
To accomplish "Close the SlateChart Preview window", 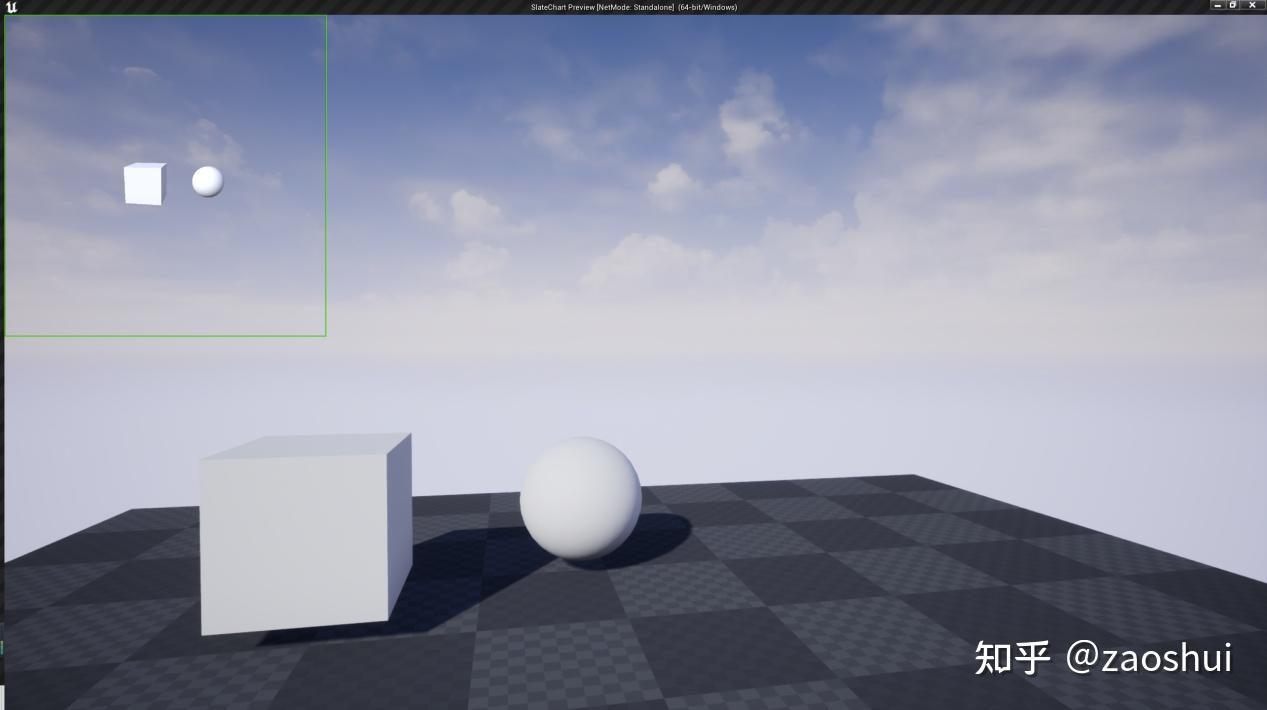I will (1253, 6).
